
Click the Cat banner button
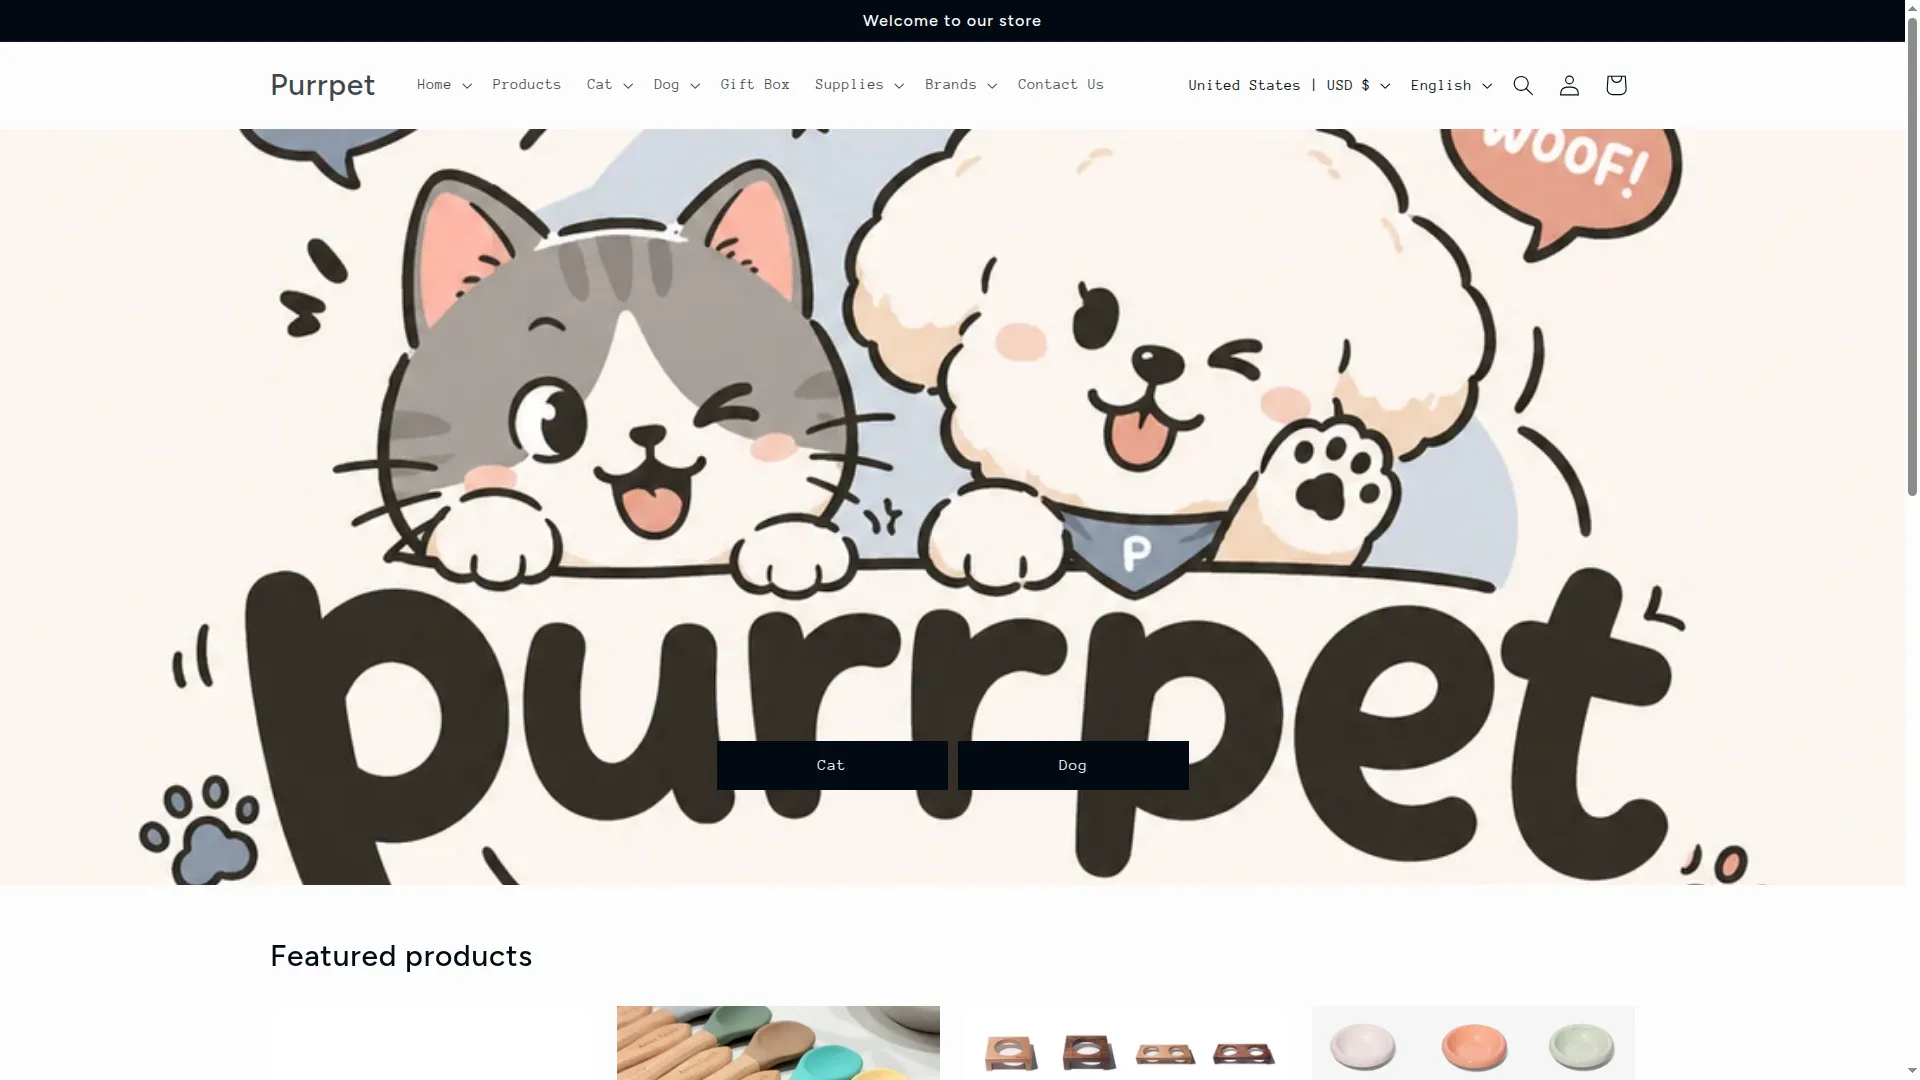pos(832,765)
